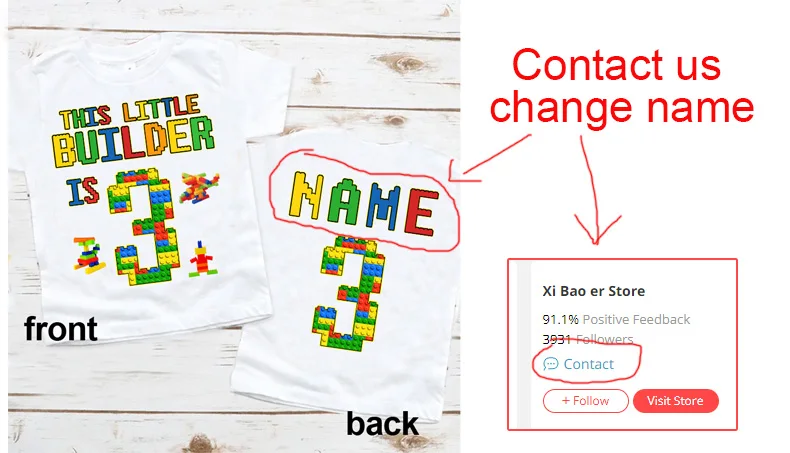The width and height of the screenshot is (790, 453).
Task: Click the Lego helicopter graphic on front shirt
Action: tap(200, 187)
